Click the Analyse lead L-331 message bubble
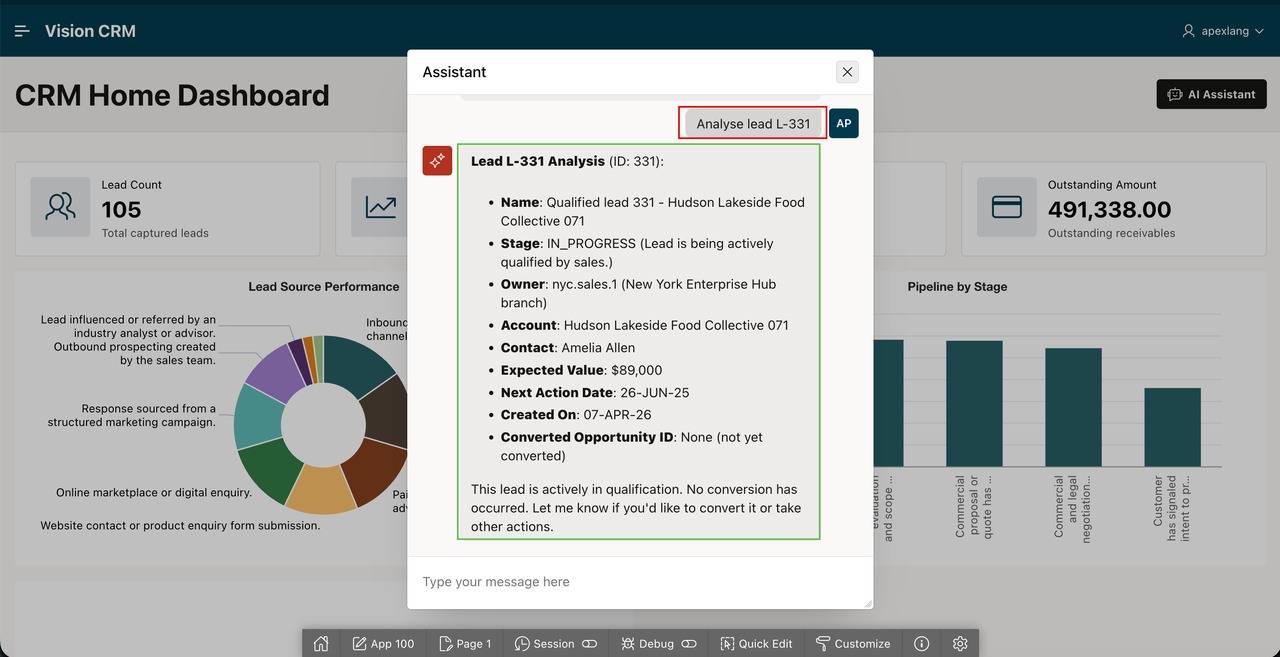Viewport: 1280px width, 657px height. pyautogui.click(x=753, y=123)
